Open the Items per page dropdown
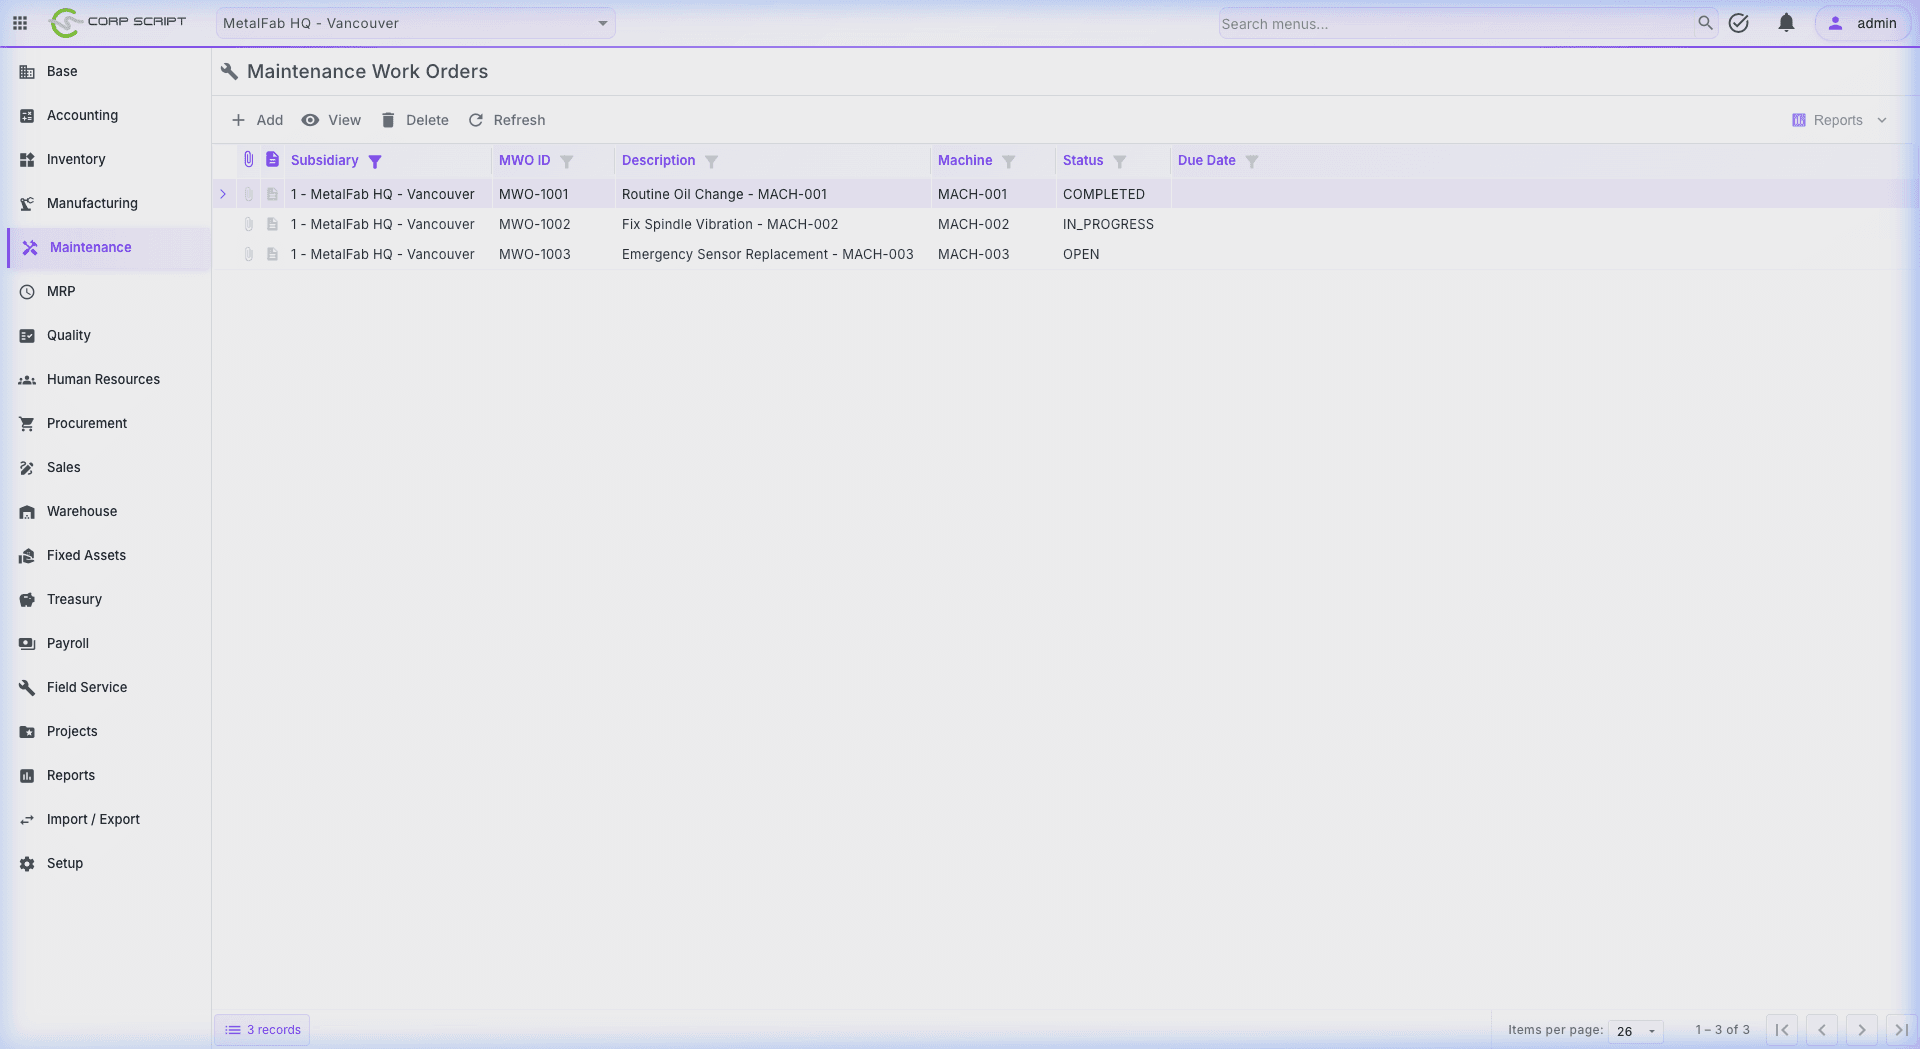This screenshot has width=1920, height=1049. [x=1634, y=1031]
